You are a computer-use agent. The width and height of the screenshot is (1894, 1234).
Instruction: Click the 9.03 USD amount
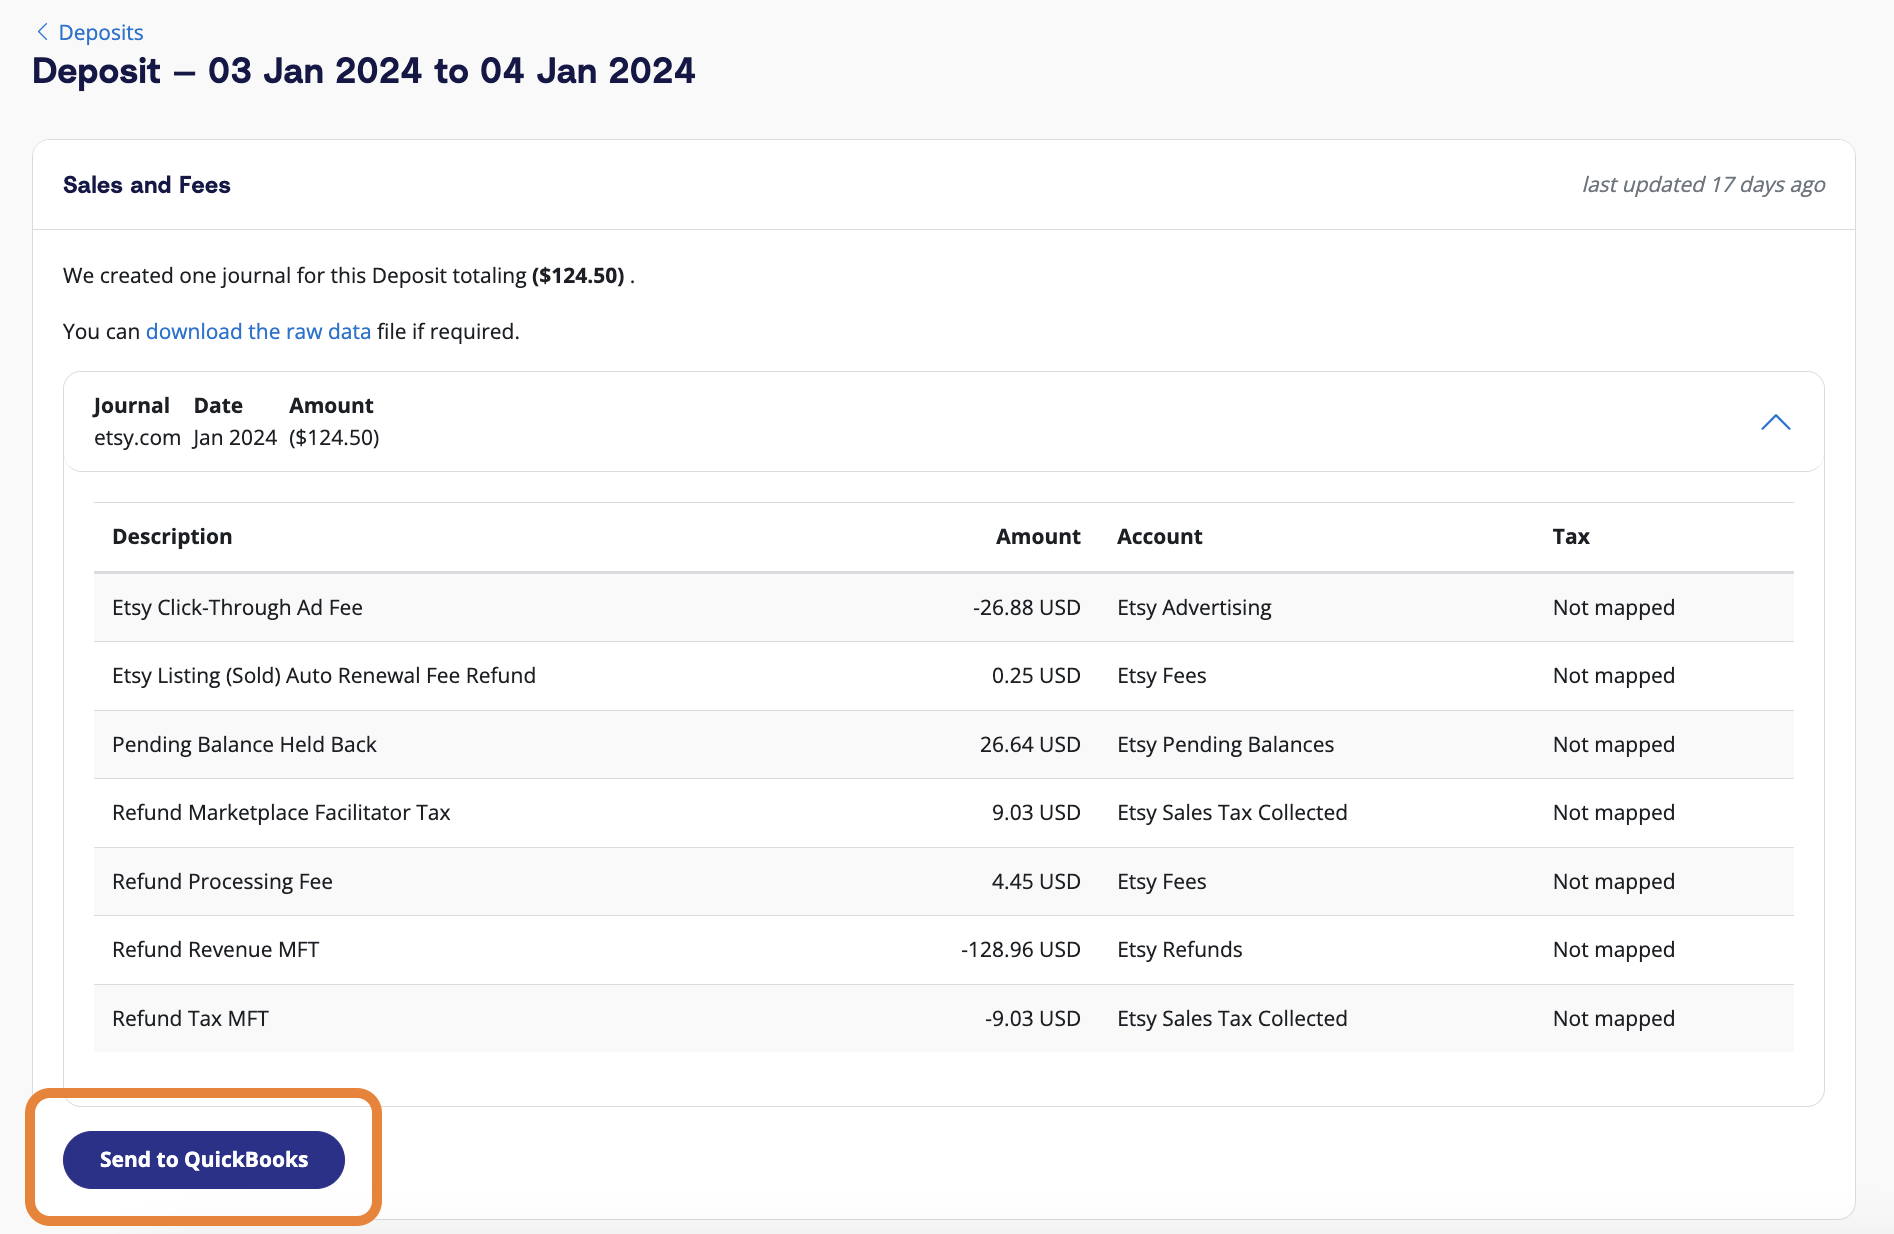[1036, 812]
